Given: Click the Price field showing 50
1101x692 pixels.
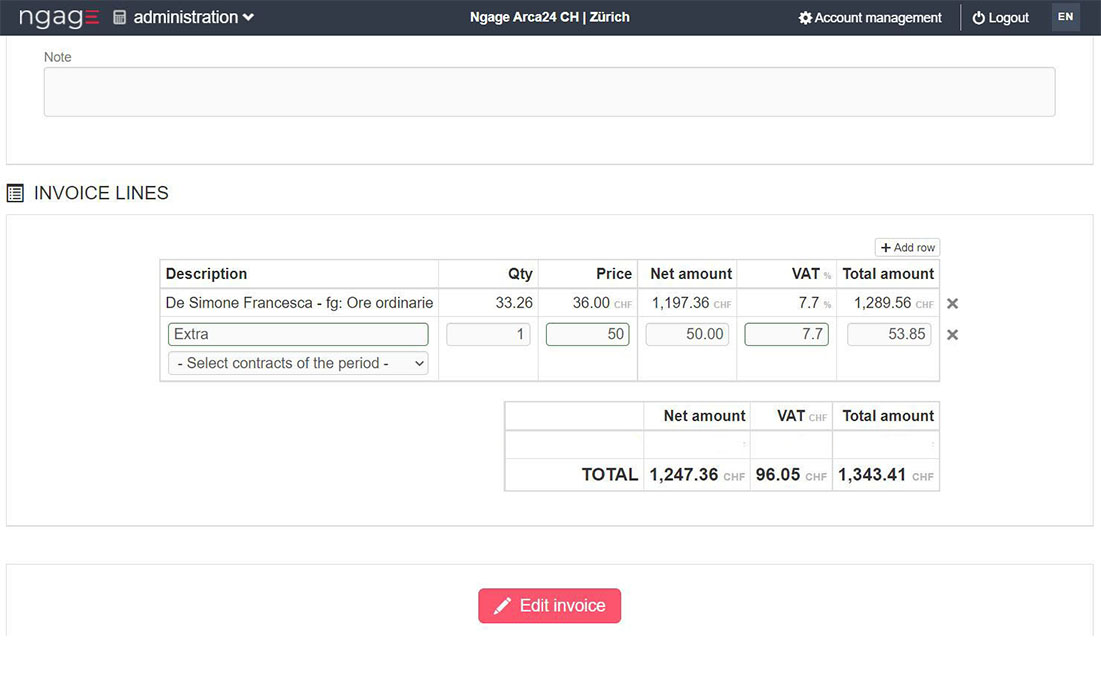Looking at the screenshot, I should (587, 335).
